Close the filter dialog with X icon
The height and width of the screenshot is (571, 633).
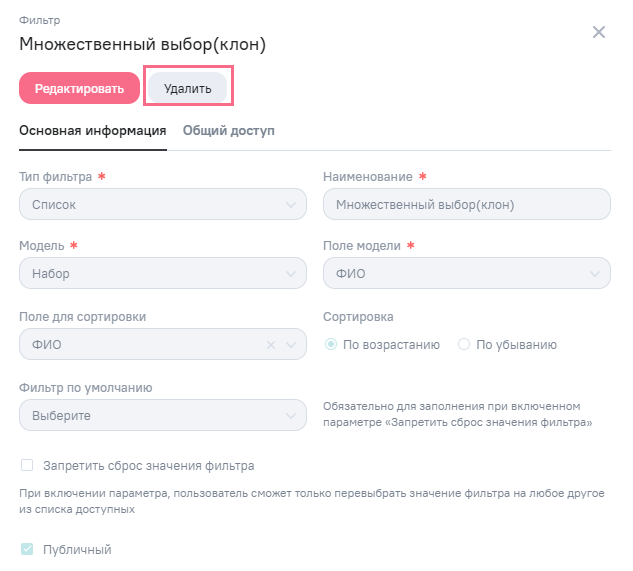click(x=598, y=32)
